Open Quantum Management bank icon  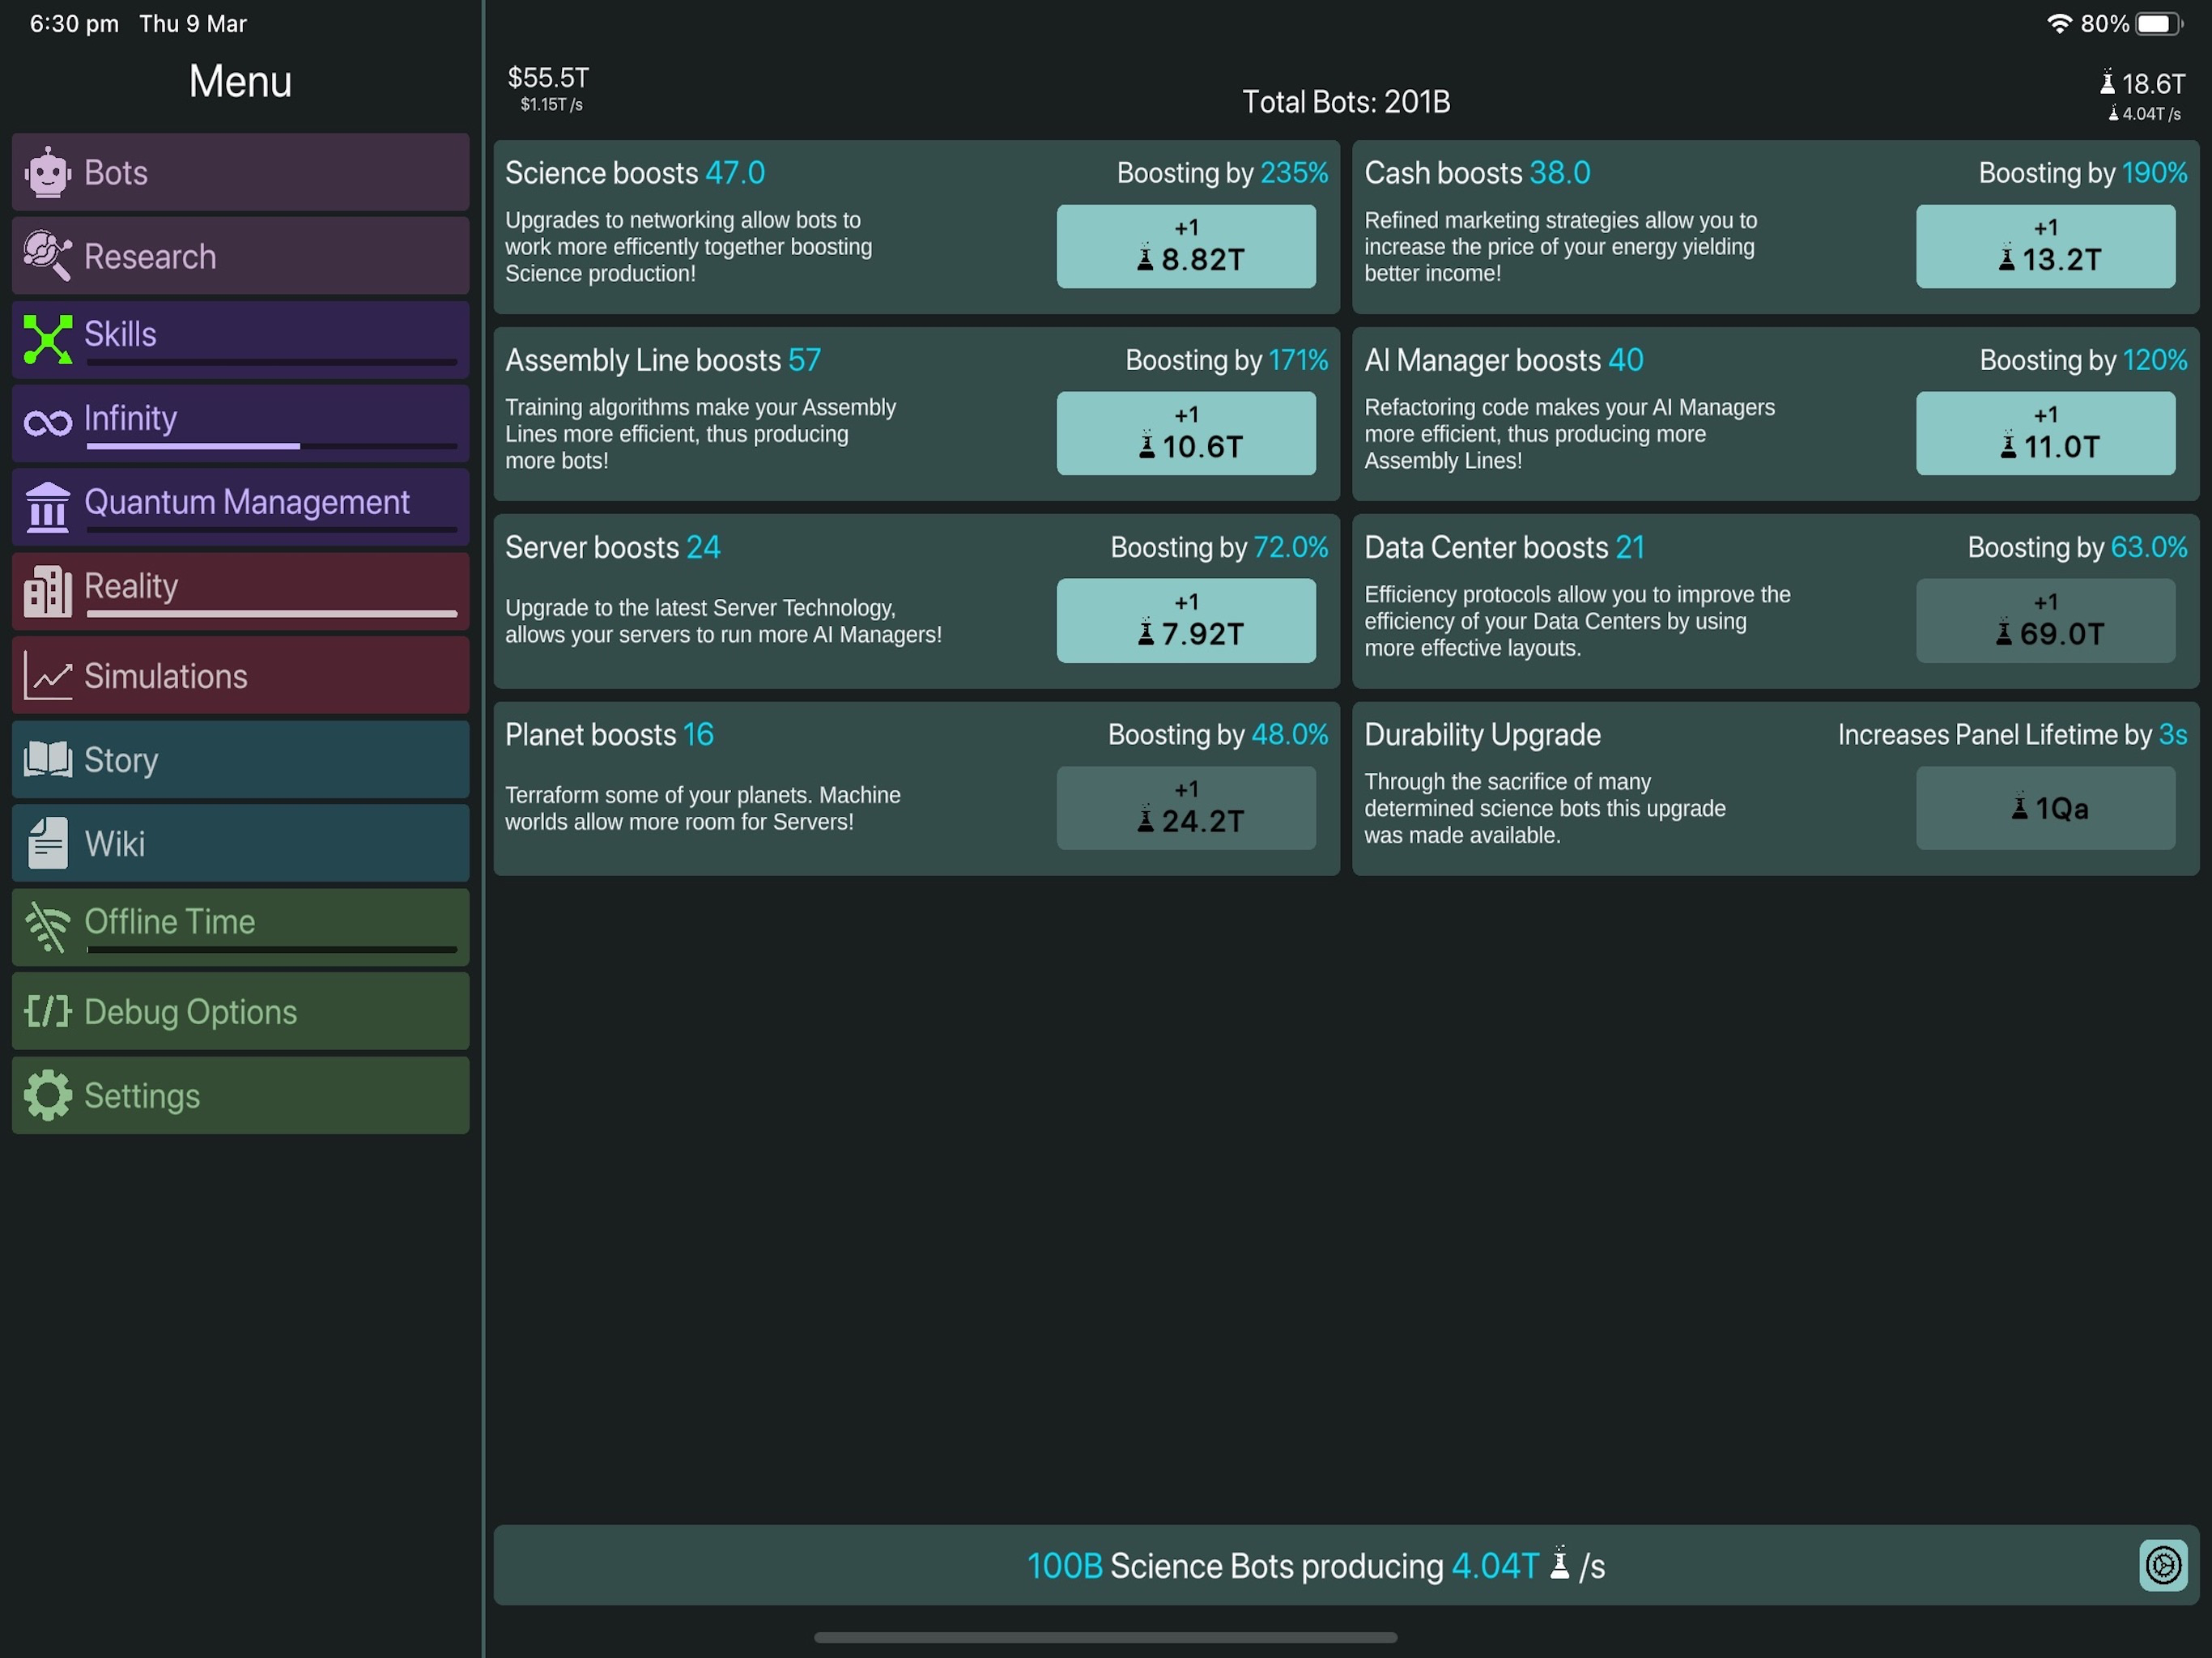pyautogui.click(x=47, y=507)
